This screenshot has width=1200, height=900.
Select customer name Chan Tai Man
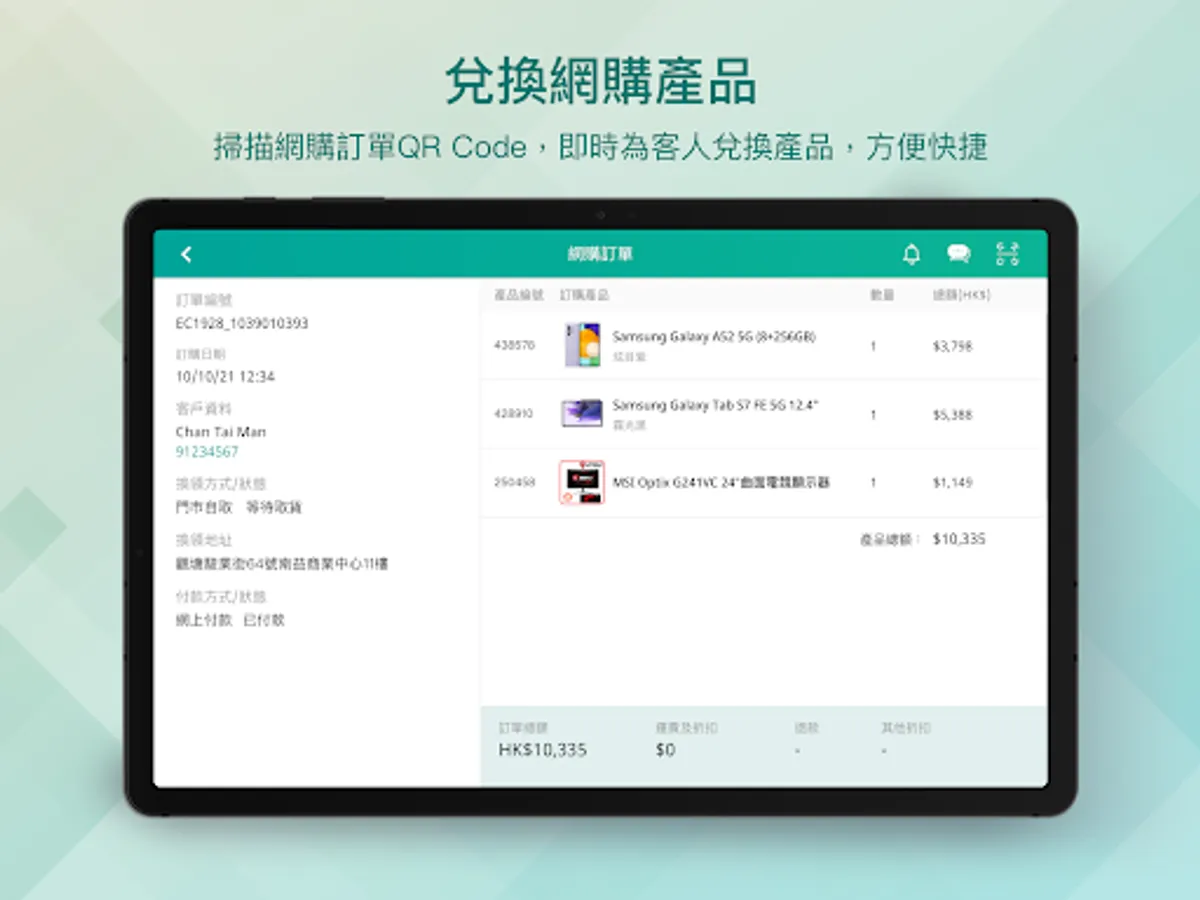tap(221, 432)
